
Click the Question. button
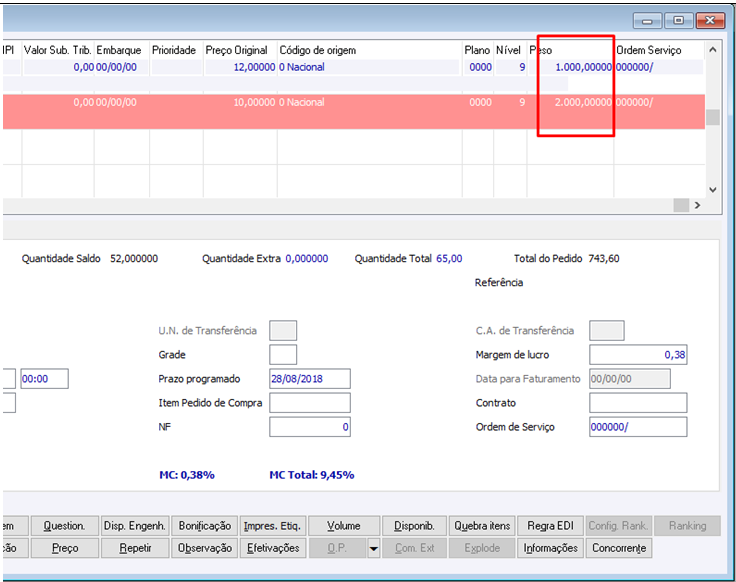pos(65,526)
